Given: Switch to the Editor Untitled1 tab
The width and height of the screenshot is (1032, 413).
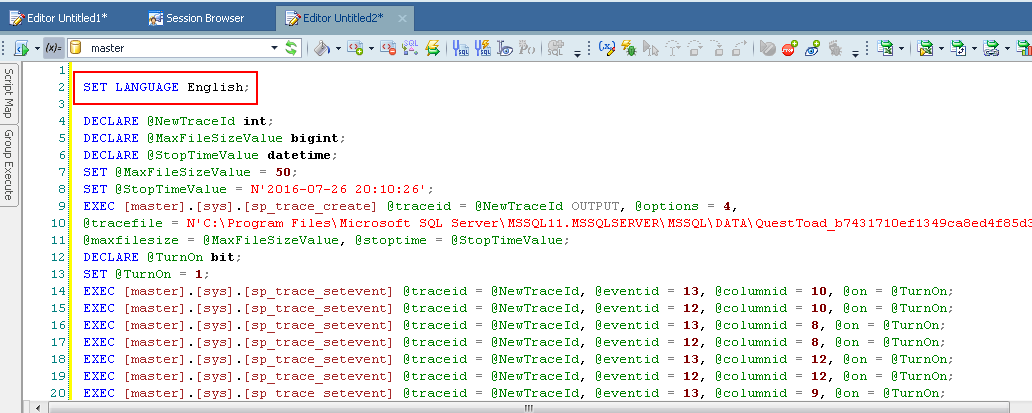Looking at the screenshot, I should [x=65, y=17].
